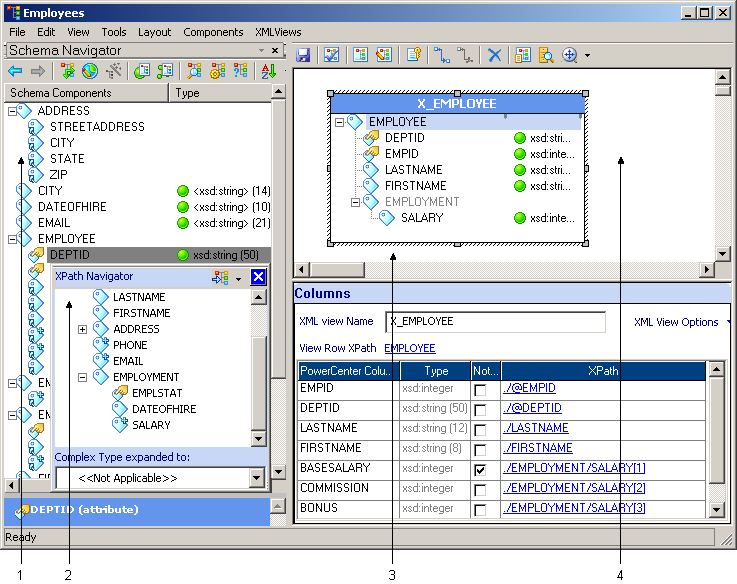Click the validate checkmark icon beside Save

[x=333, y=55]
